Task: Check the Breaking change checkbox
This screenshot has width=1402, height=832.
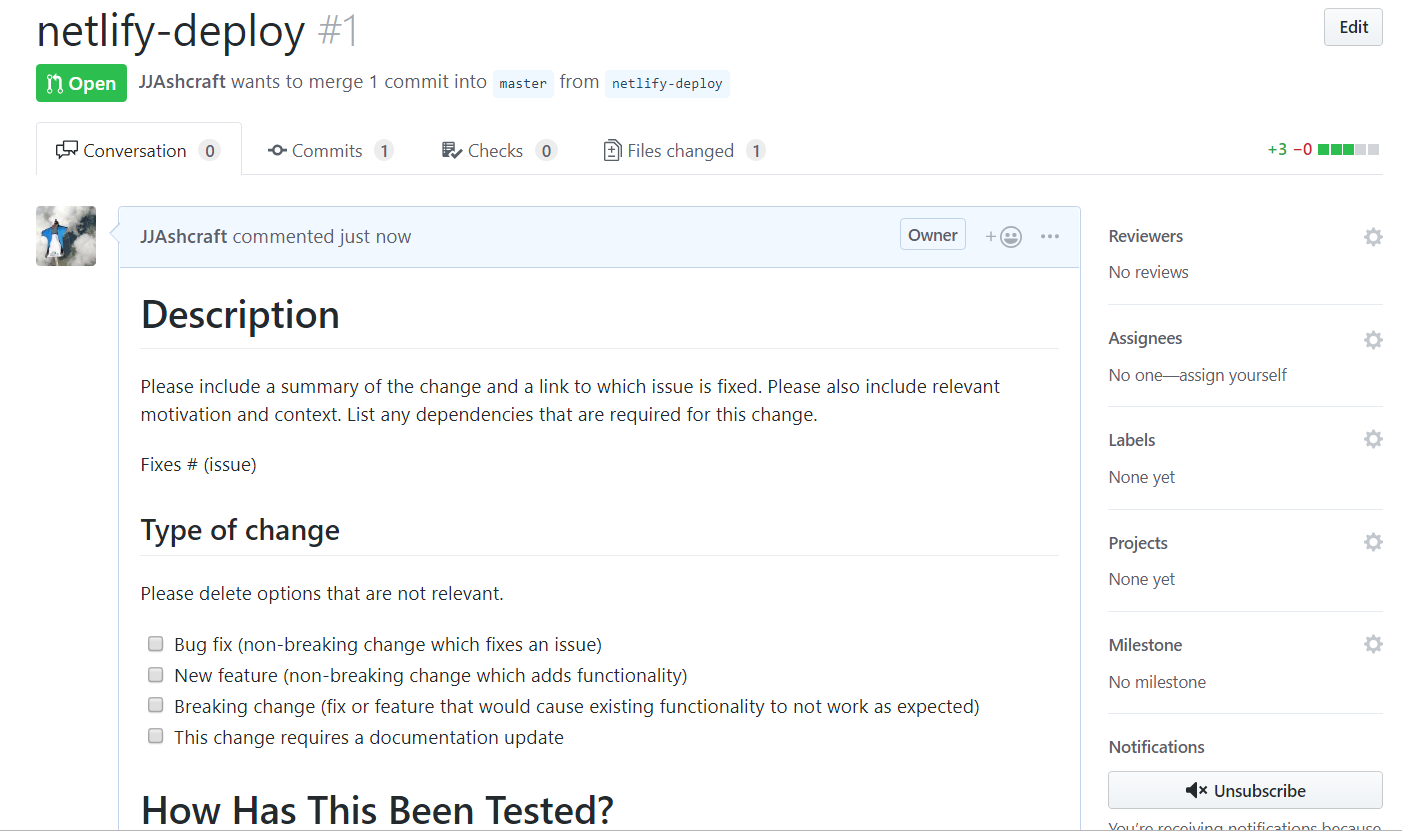Action: [156, 705]
